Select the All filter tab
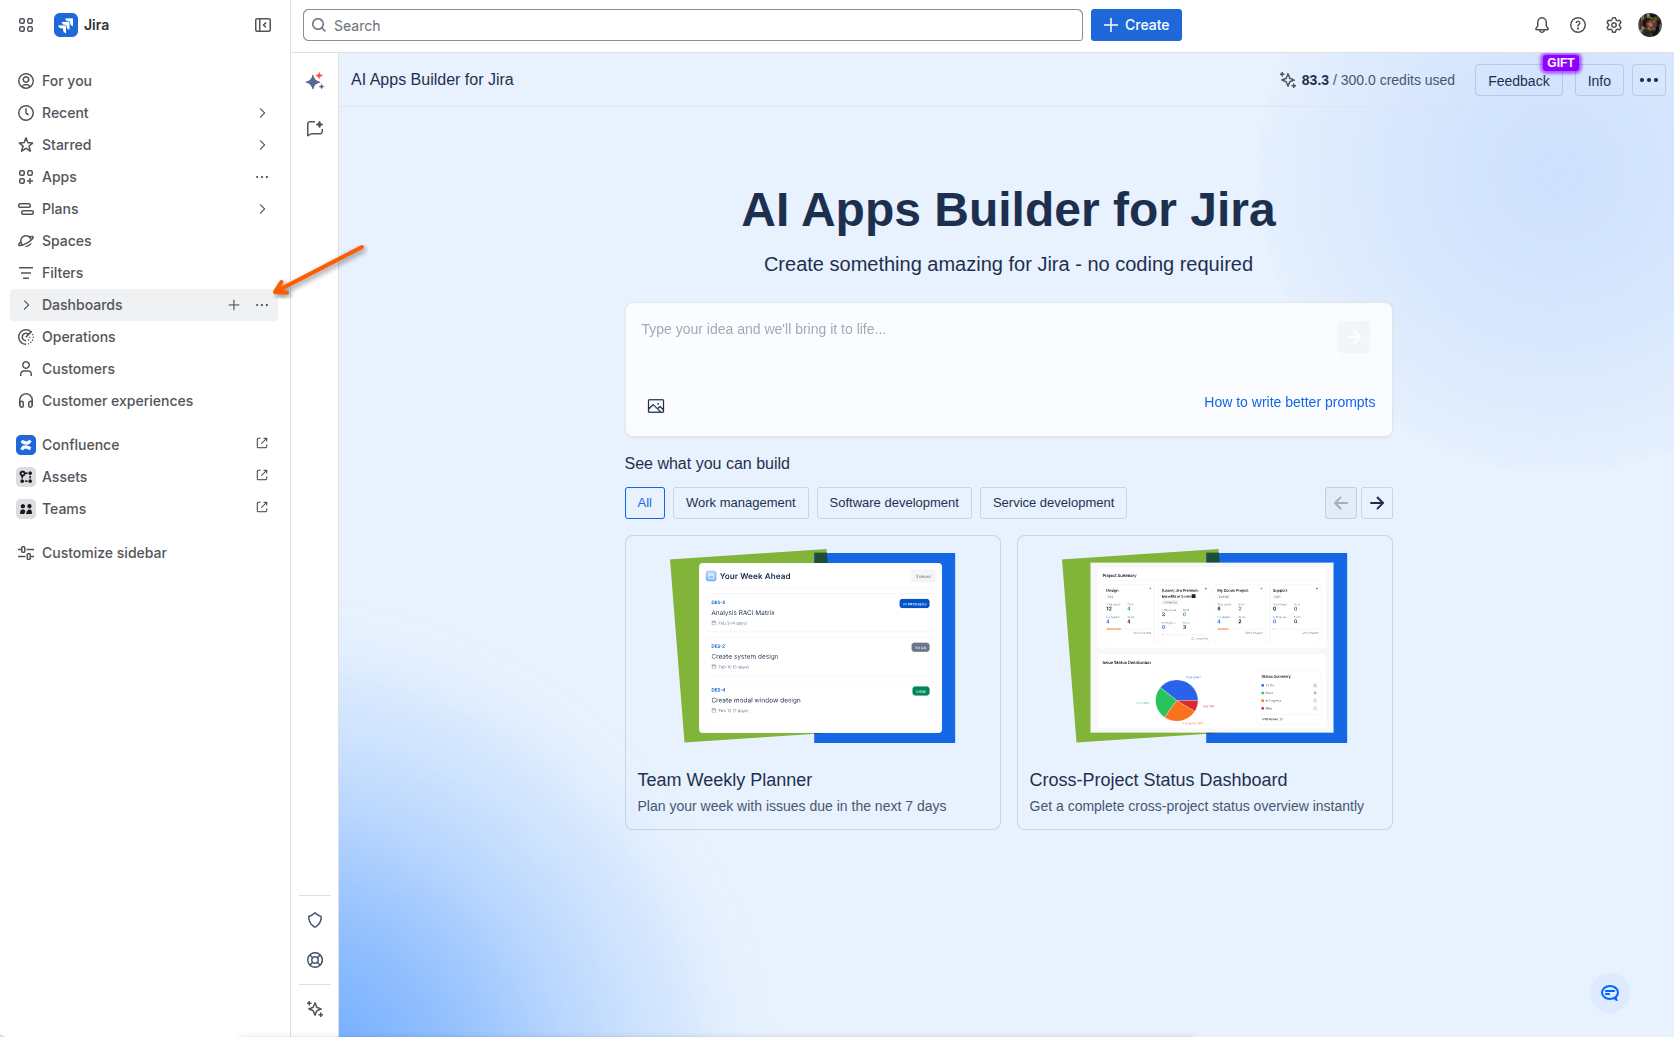Image resolution: width=1674 pixels, height=1037 pixels. pyautogui.click(x=645, y=503)
